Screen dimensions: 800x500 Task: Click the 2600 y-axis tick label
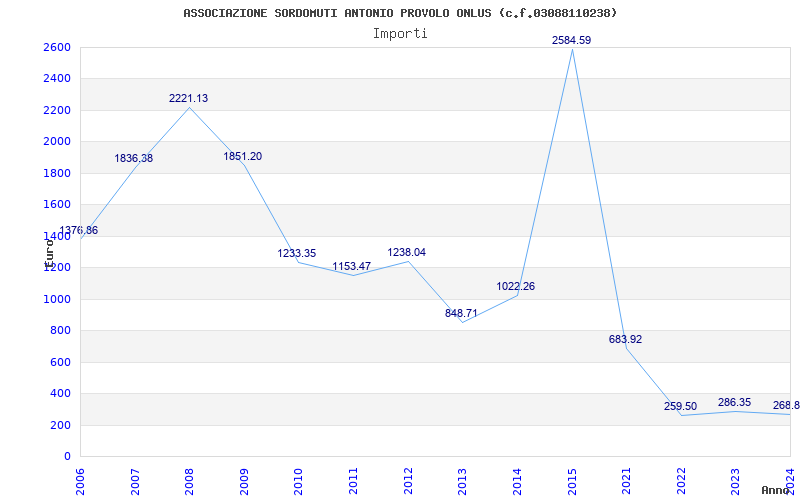pyautogui.click(x=56, y=47)
